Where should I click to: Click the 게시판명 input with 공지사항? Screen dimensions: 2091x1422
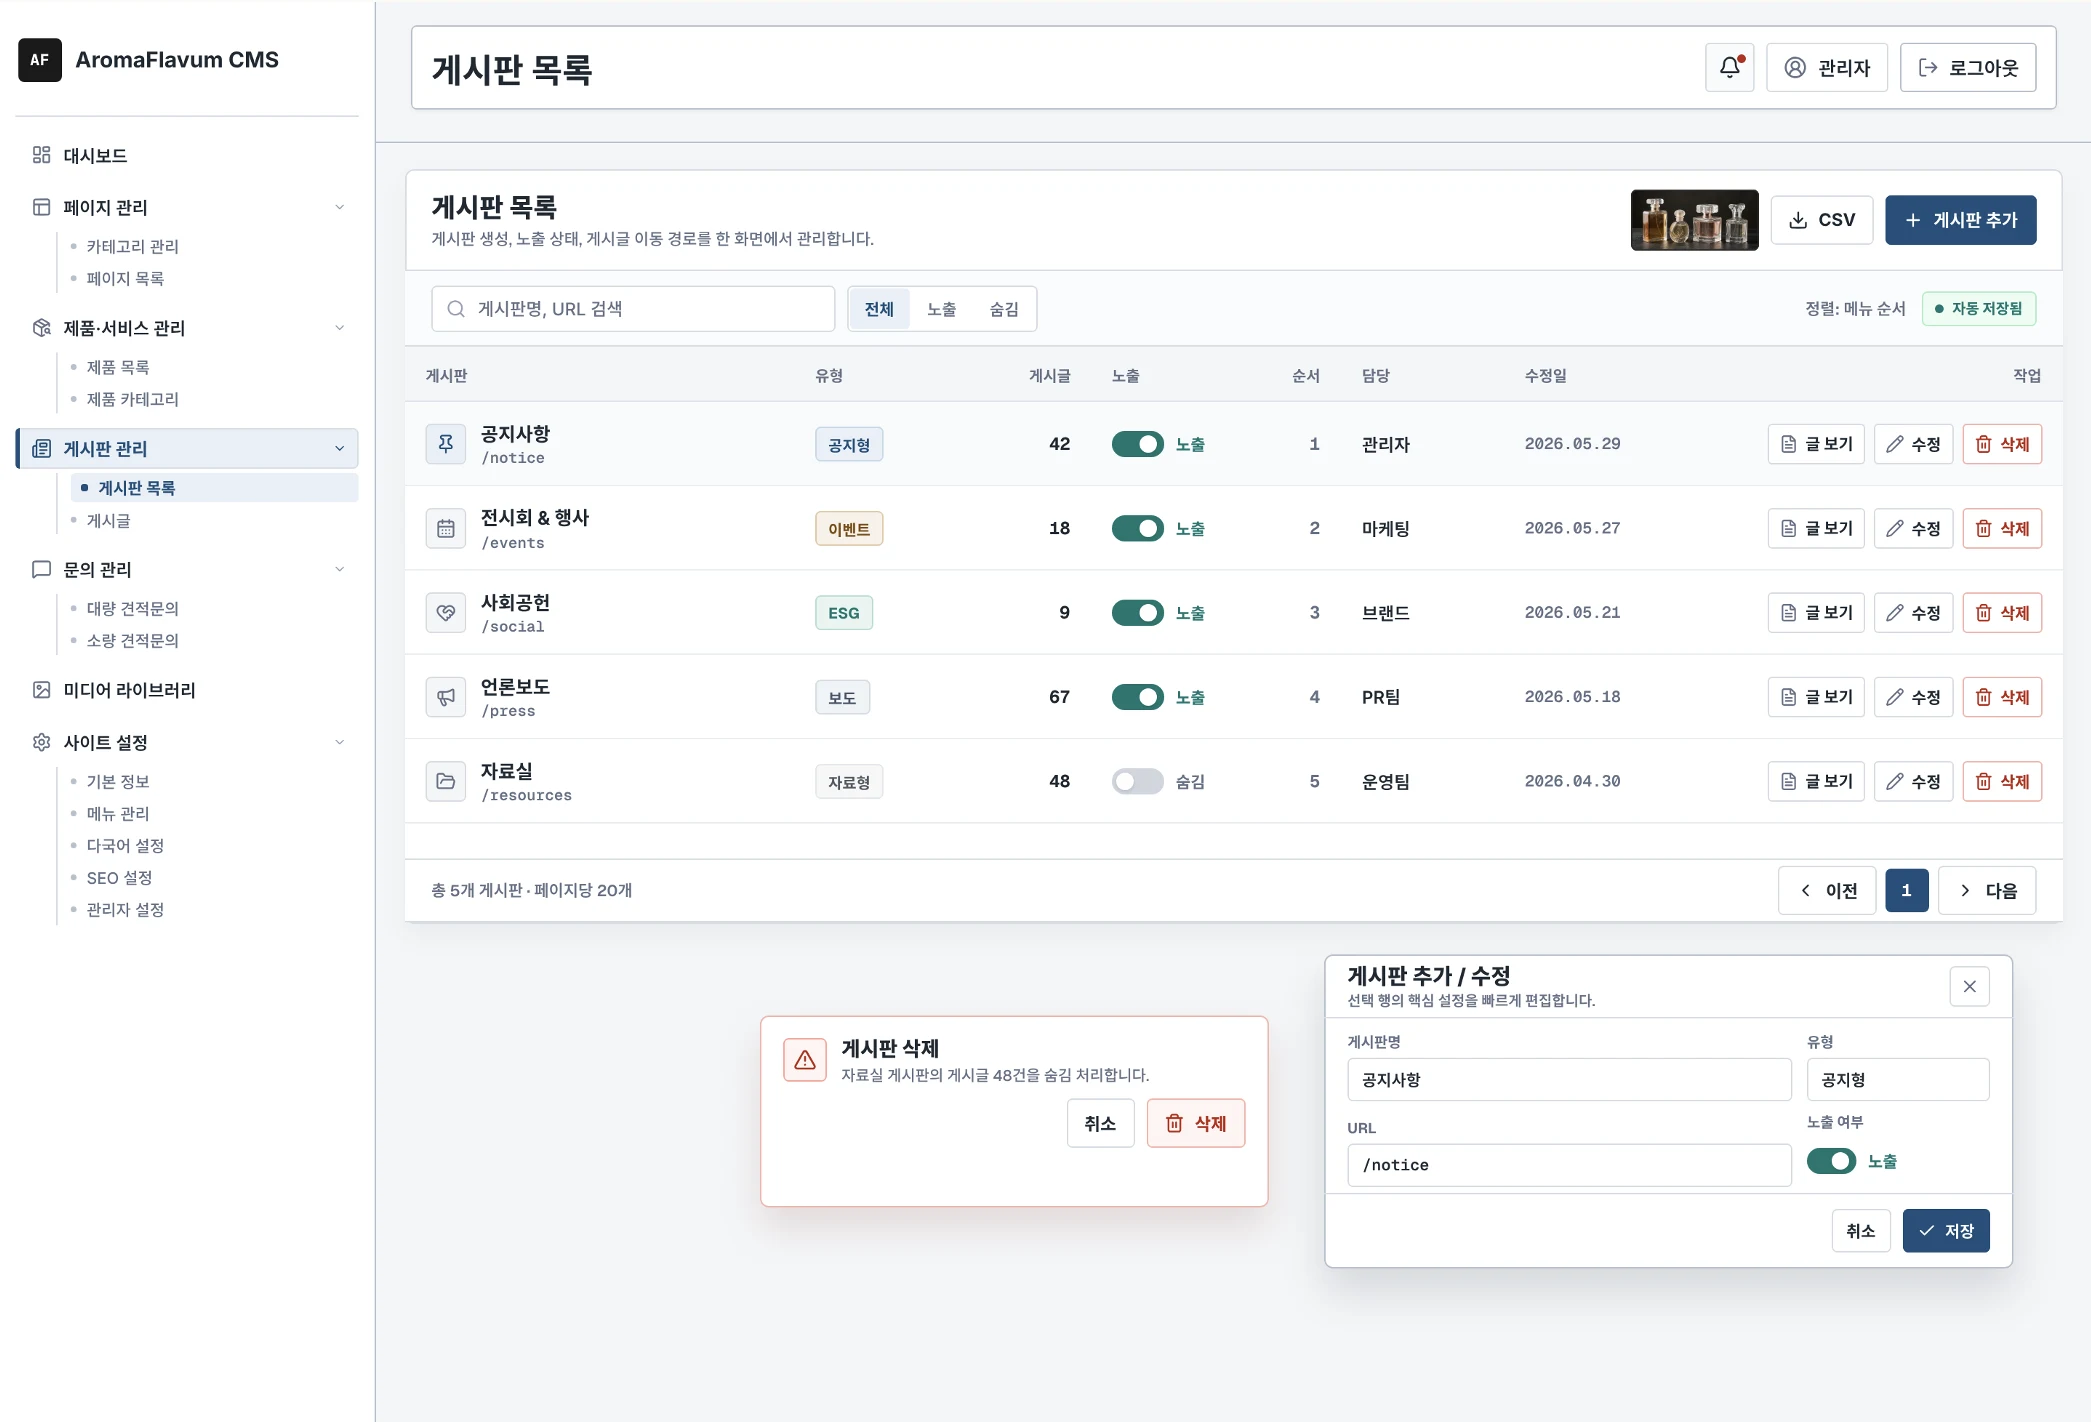click(x=1569, y=1080)
